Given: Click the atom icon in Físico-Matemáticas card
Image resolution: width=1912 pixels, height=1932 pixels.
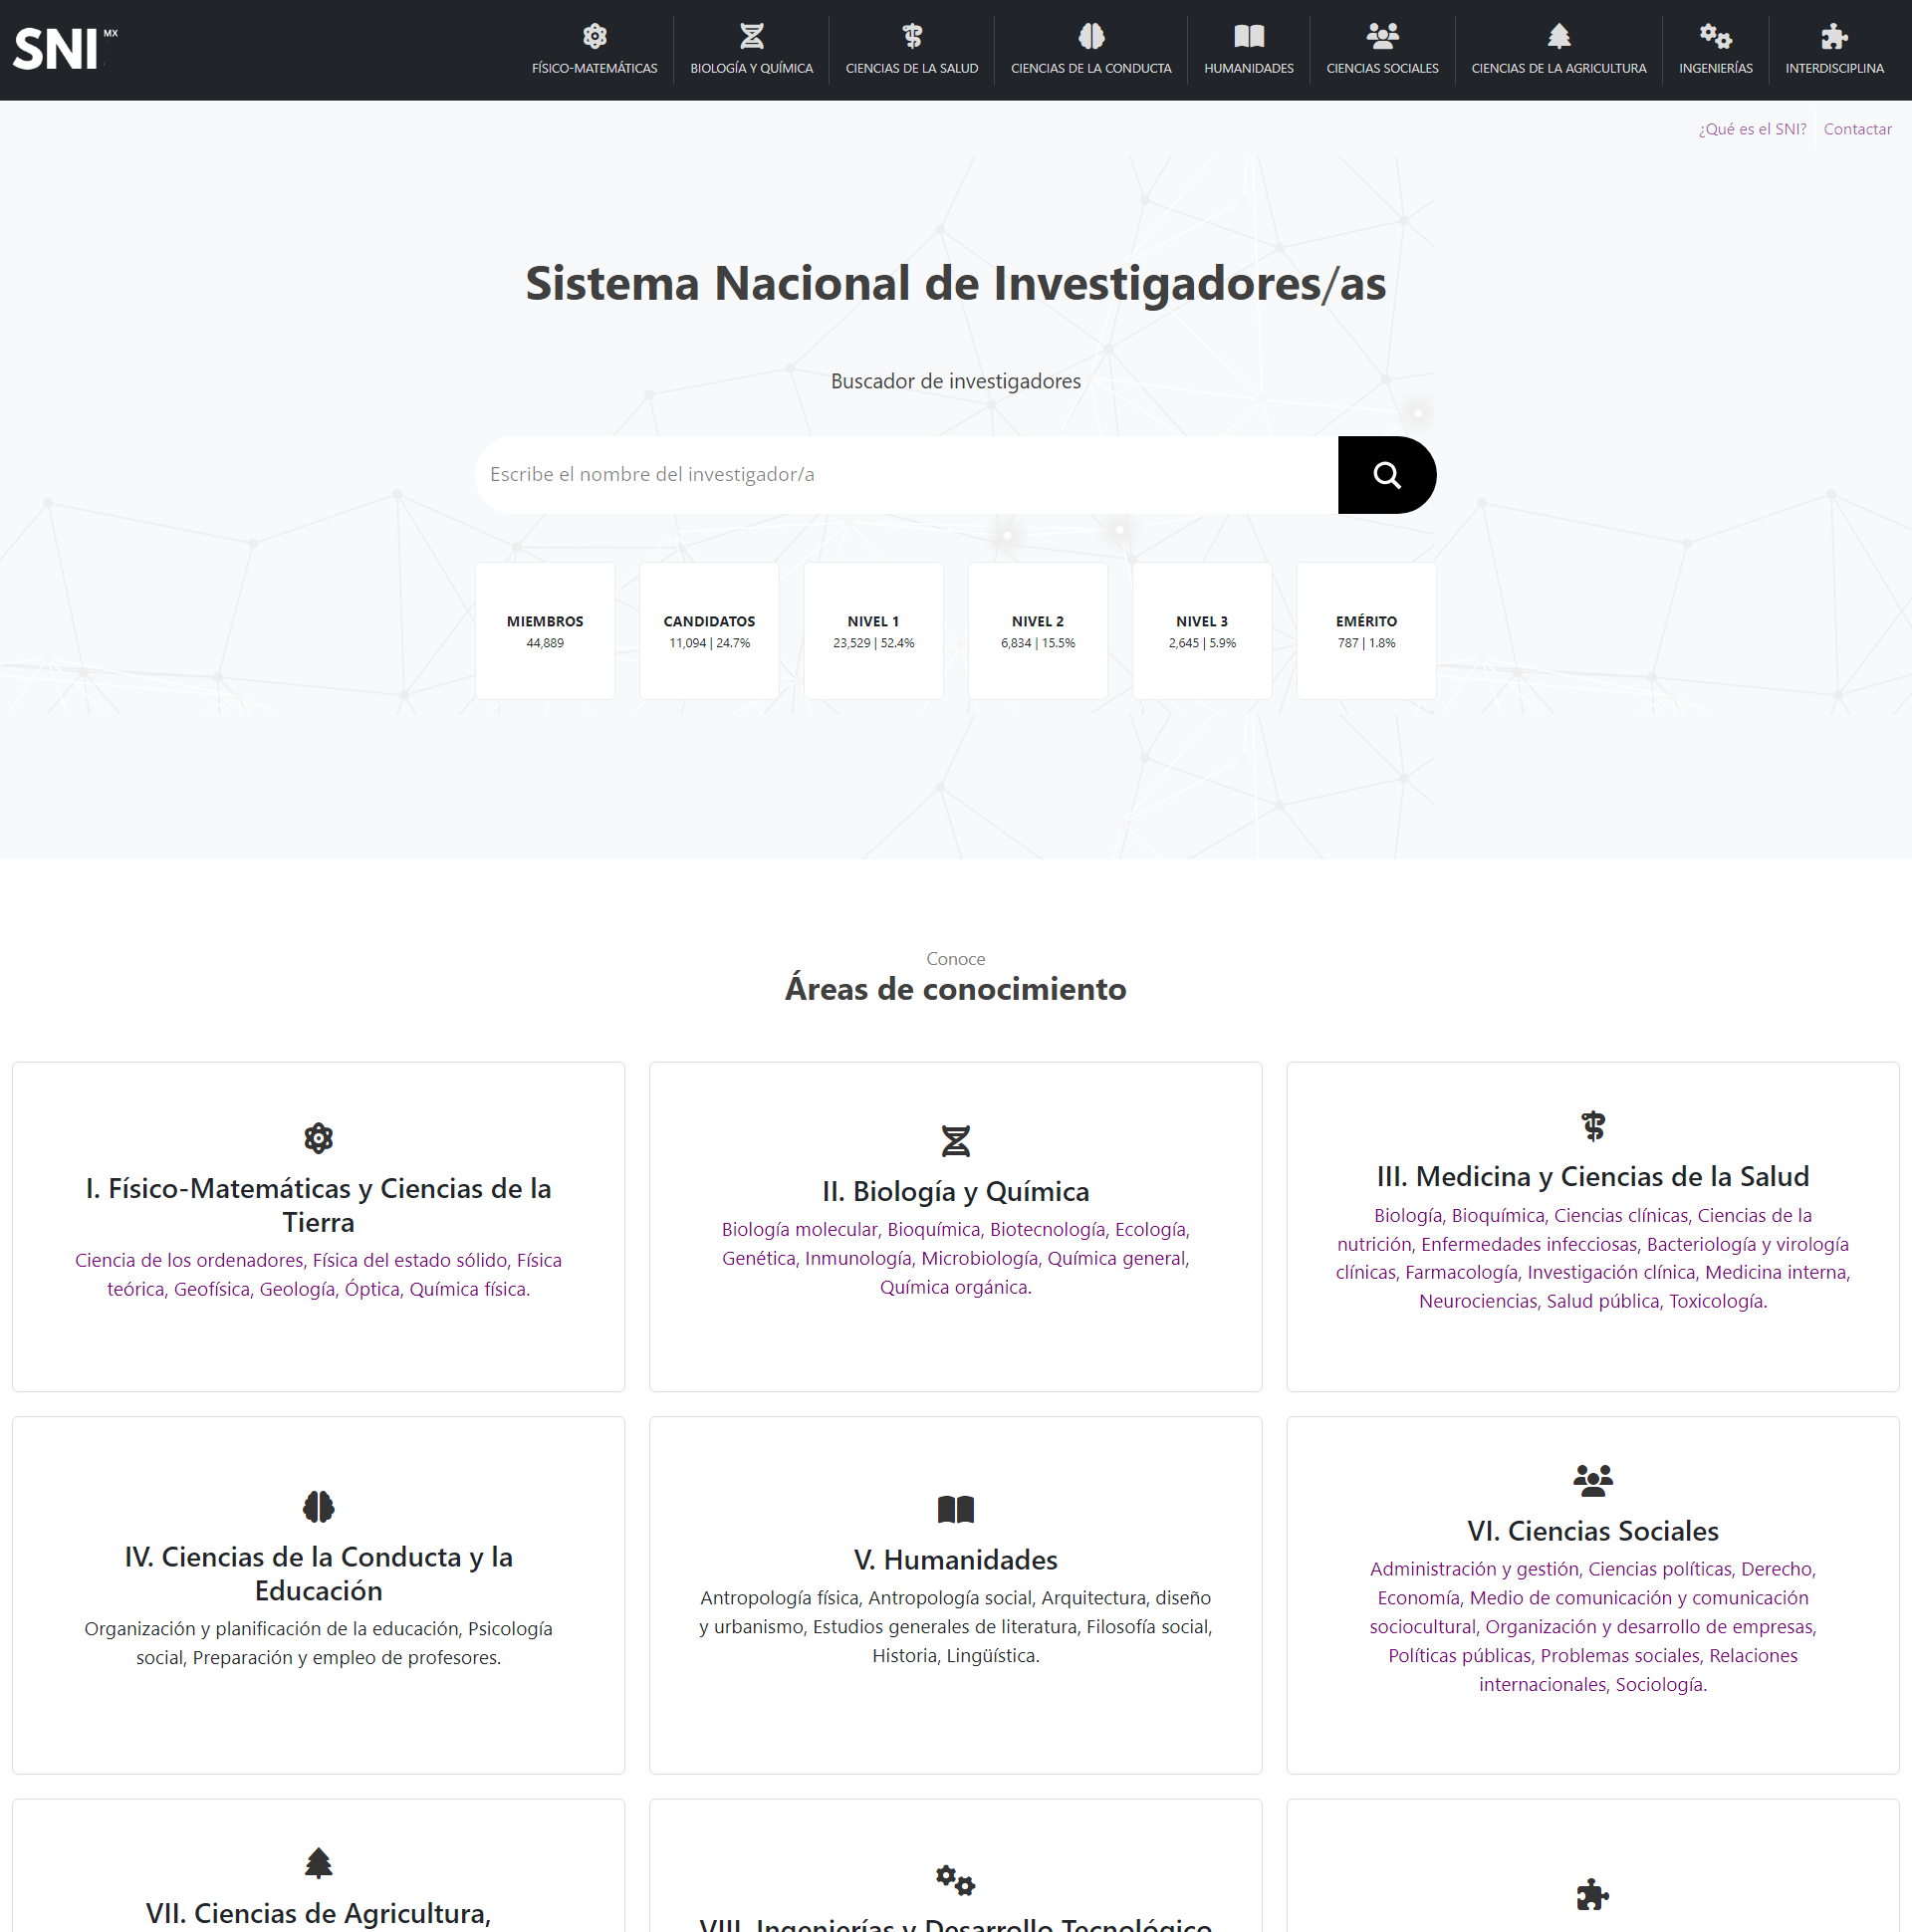Looking at the screenshot, I should (x=318, y=1138).
